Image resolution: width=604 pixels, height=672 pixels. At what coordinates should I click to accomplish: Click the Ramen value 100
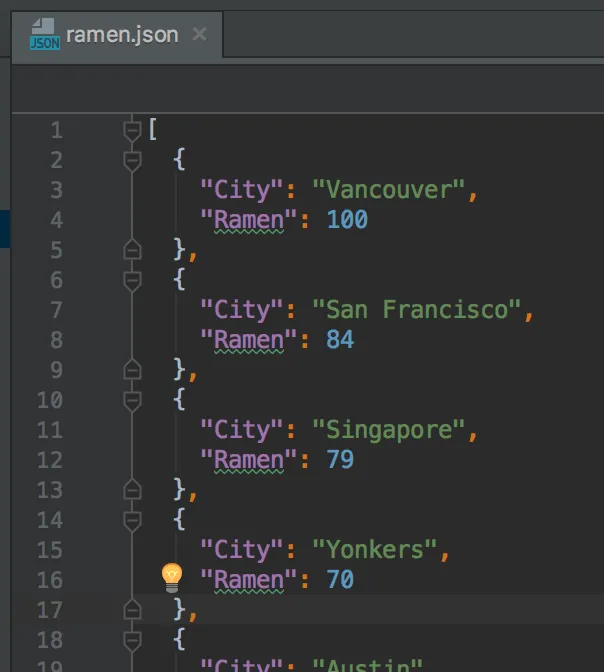[347, 219]
